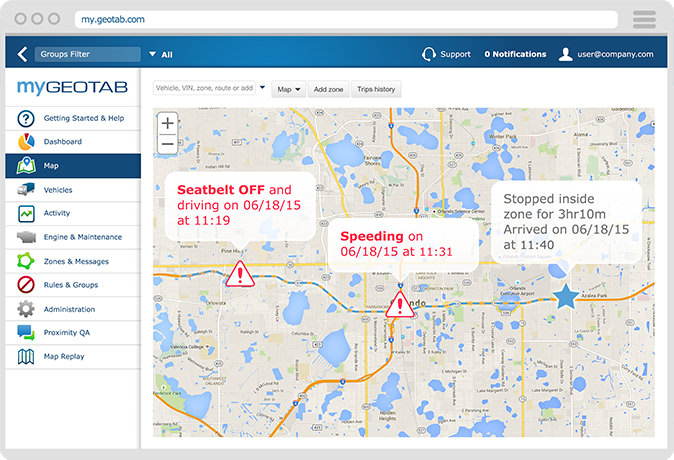The height and width of the screenshot is (460, 674).
Task: Focus the Groups Filter field
Action: point(88,54)
